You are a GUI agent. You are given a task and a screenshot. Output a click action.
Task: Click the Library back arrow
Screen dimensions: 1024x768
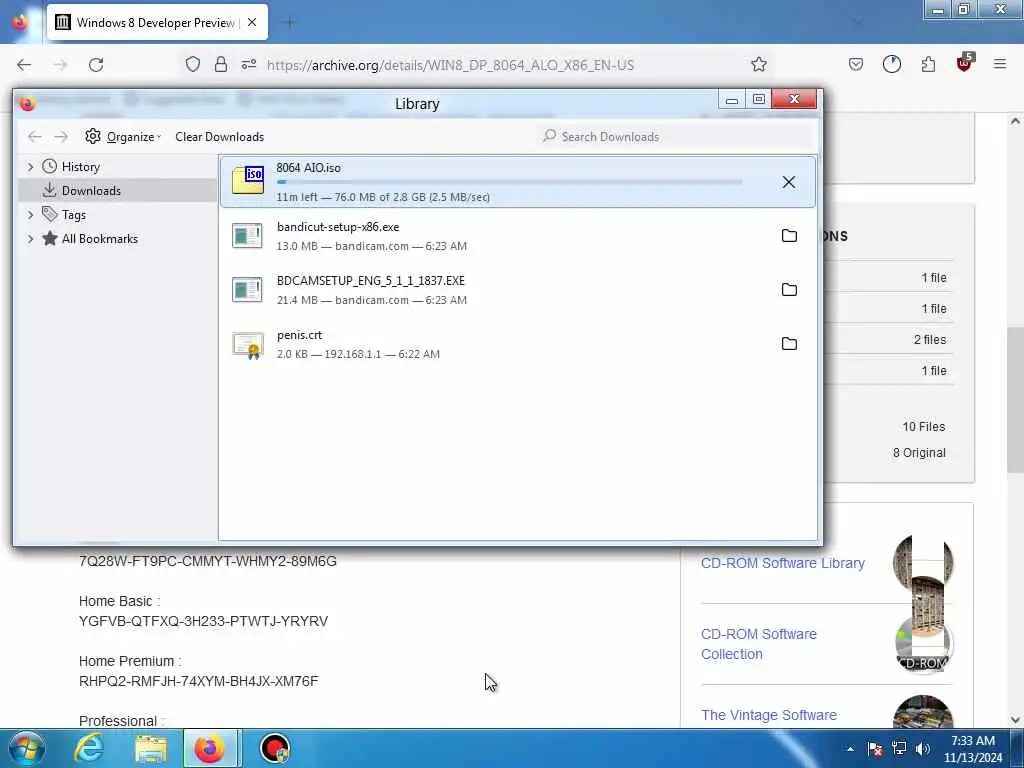tap(35, 136)
